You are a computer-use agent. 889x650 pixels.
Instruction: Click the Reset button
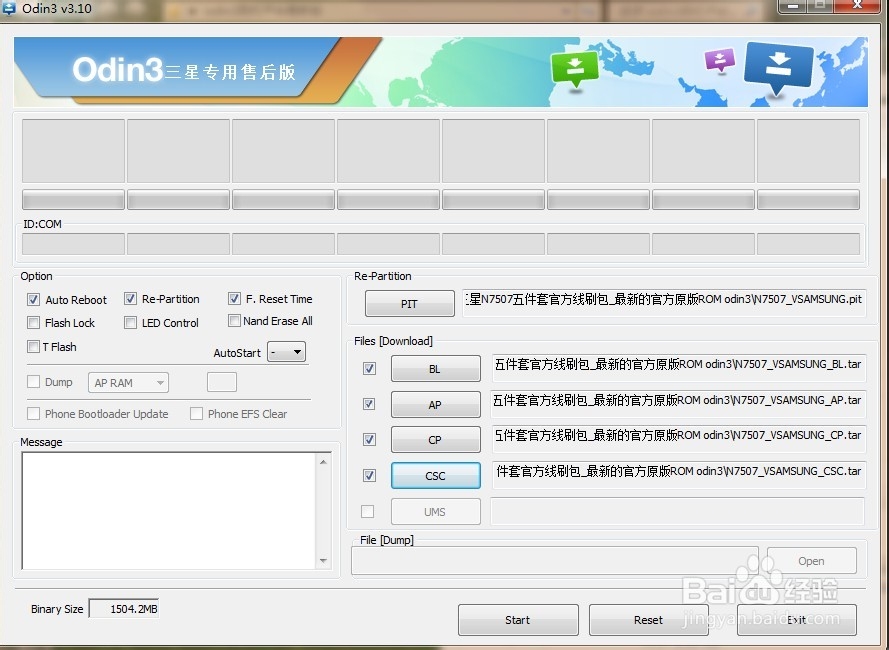(648, 620)
